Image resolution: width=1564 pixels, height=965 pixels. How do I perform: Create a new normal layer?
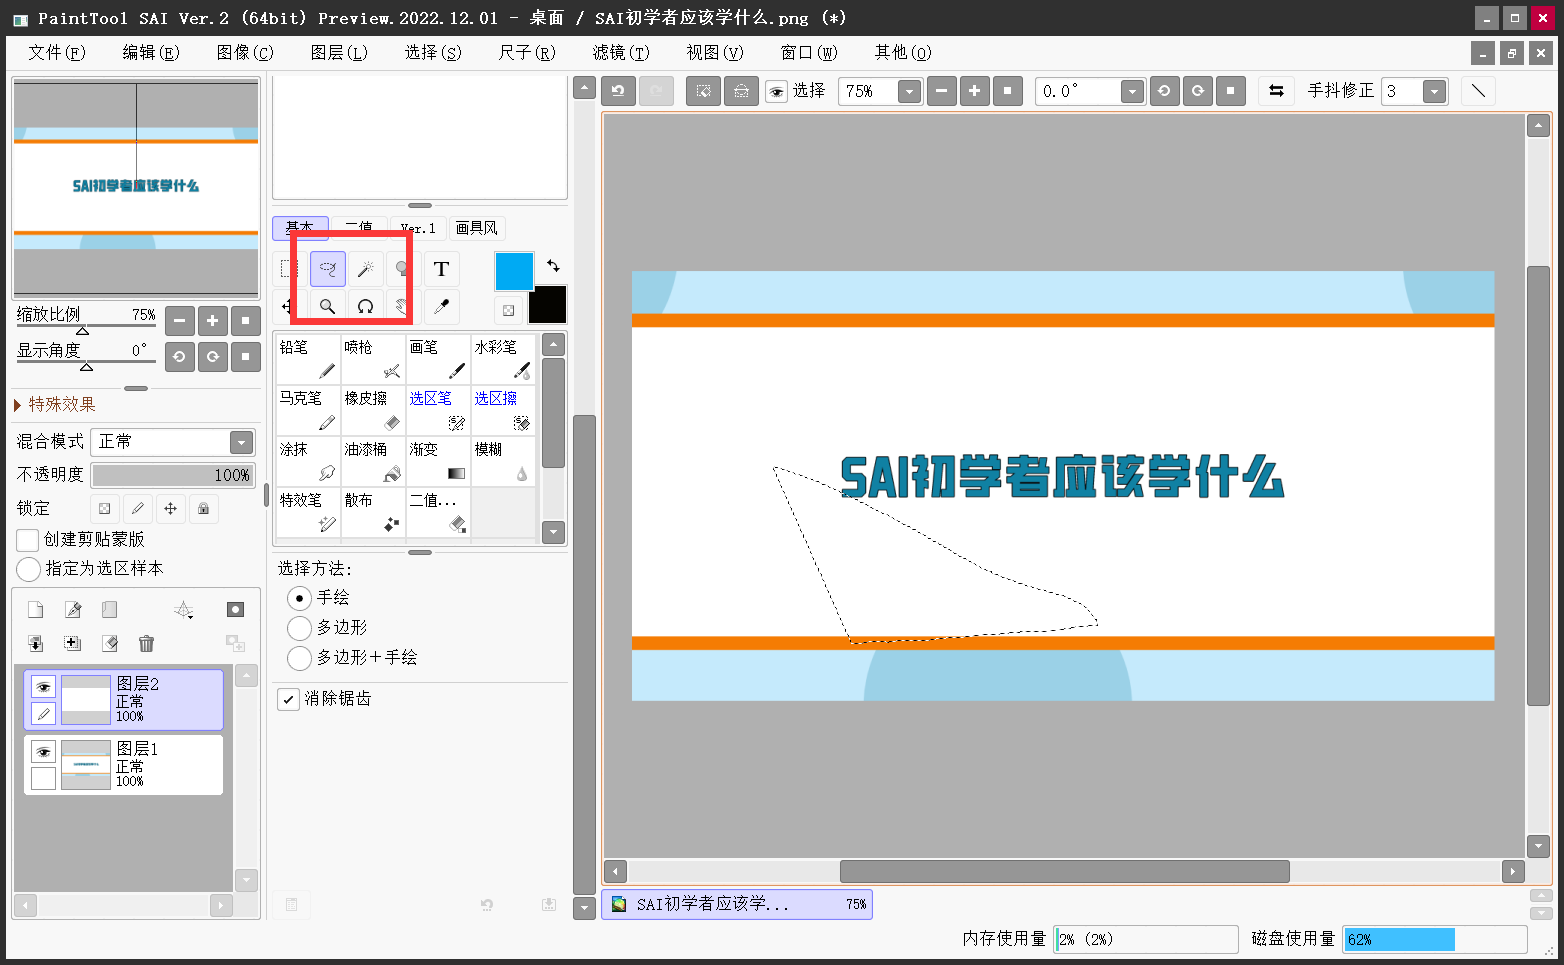point(35,610)
